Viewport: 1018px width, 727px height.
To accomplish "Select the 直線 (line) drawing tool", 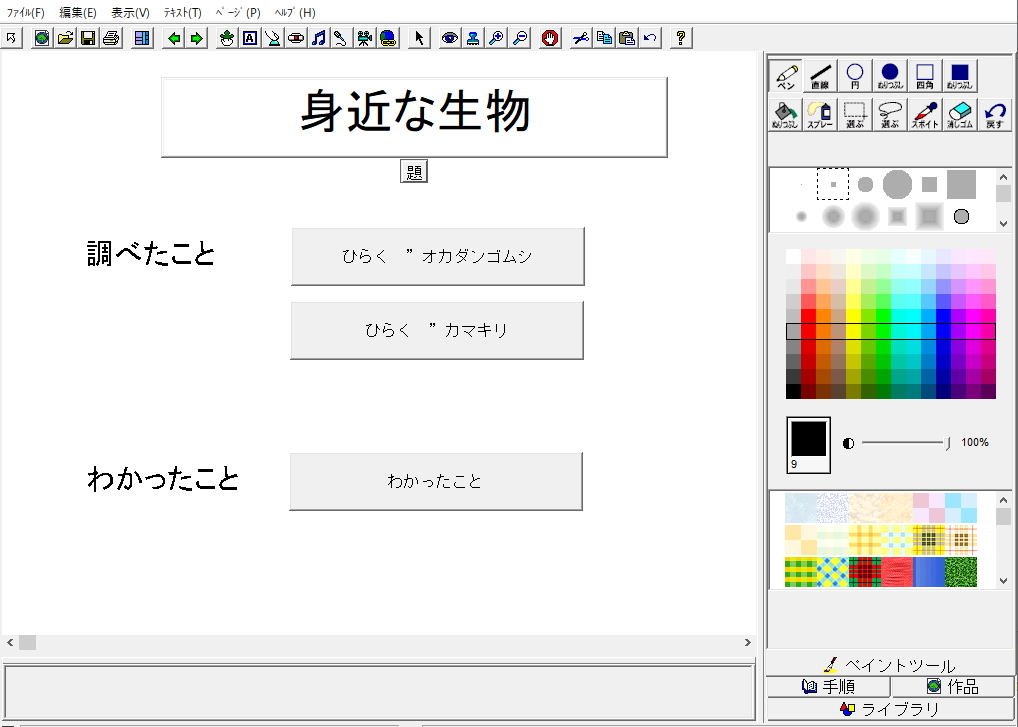I will tap(820, 76).
